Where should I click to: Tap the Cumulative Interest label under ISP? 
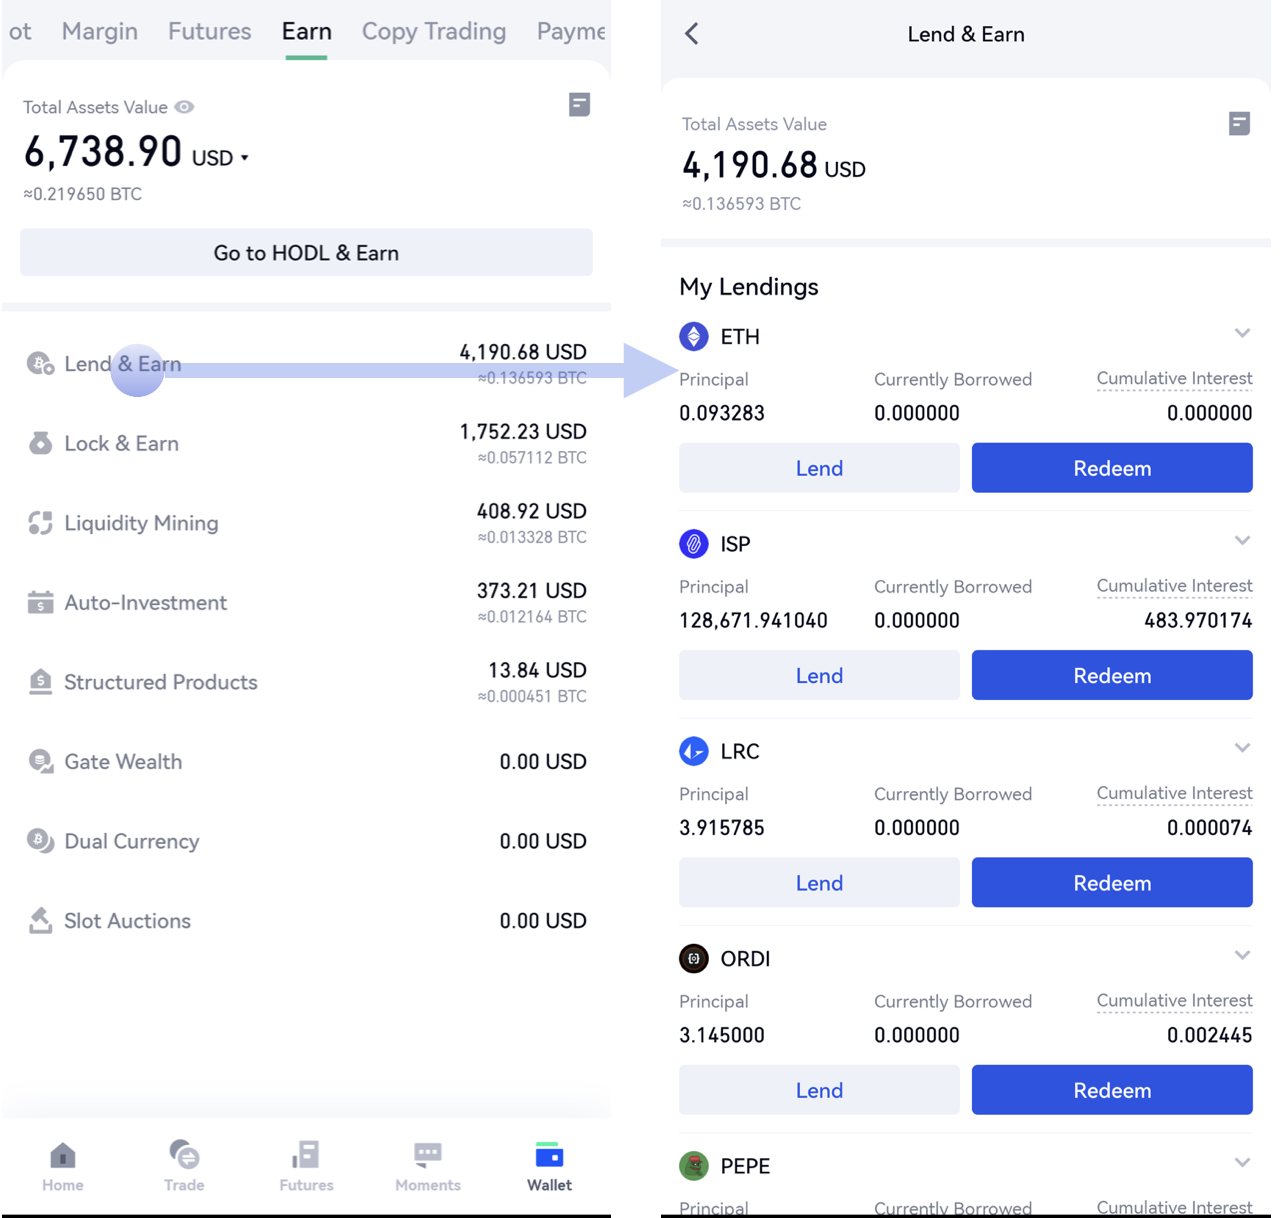click(1174, 586)
